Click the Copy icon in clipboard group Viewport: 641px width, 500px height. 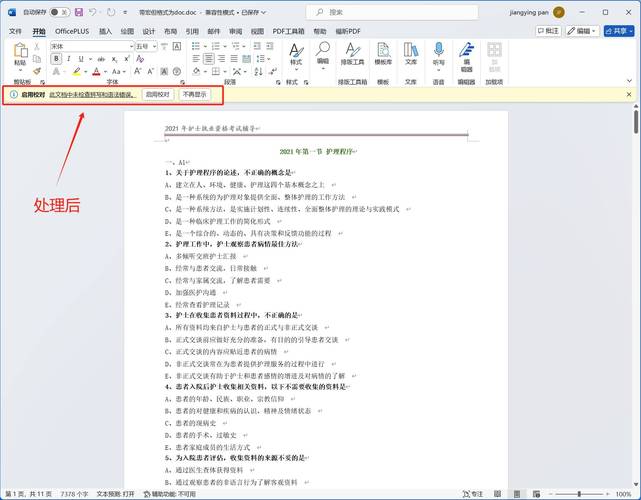(x=37, y=59)
